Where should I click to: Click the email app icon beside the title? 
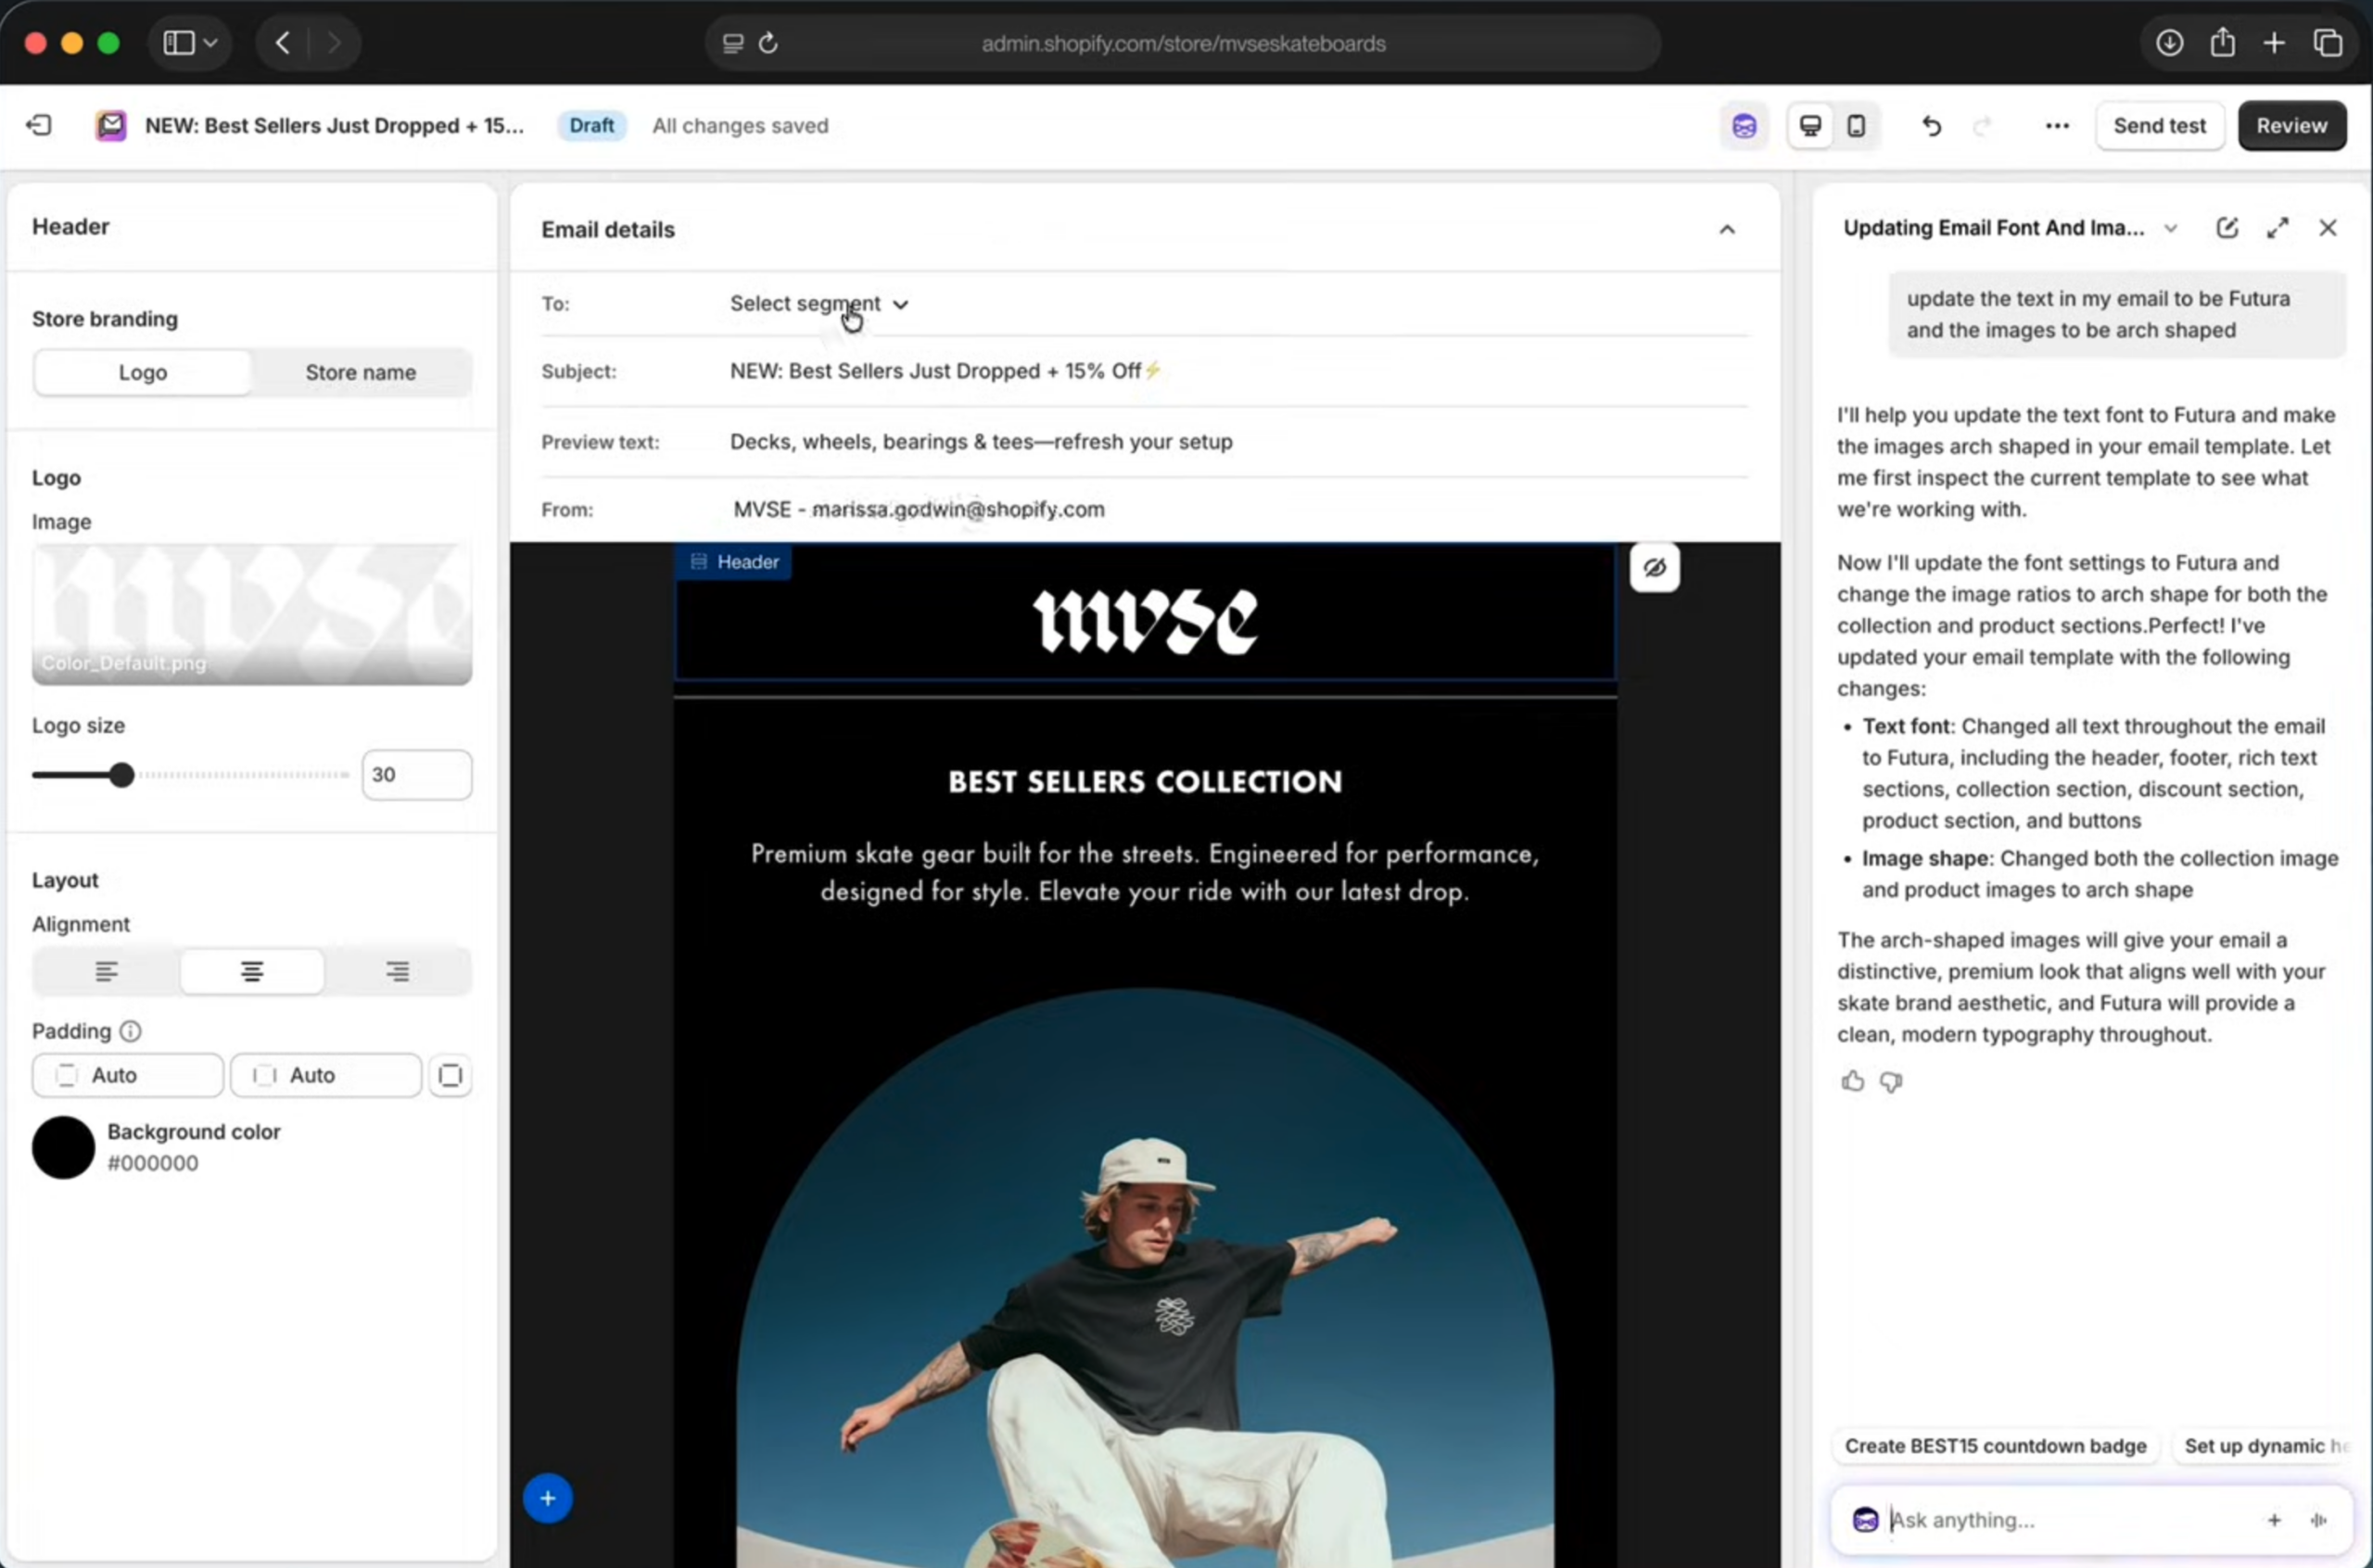pyautogui.click(x=111, y=125)
